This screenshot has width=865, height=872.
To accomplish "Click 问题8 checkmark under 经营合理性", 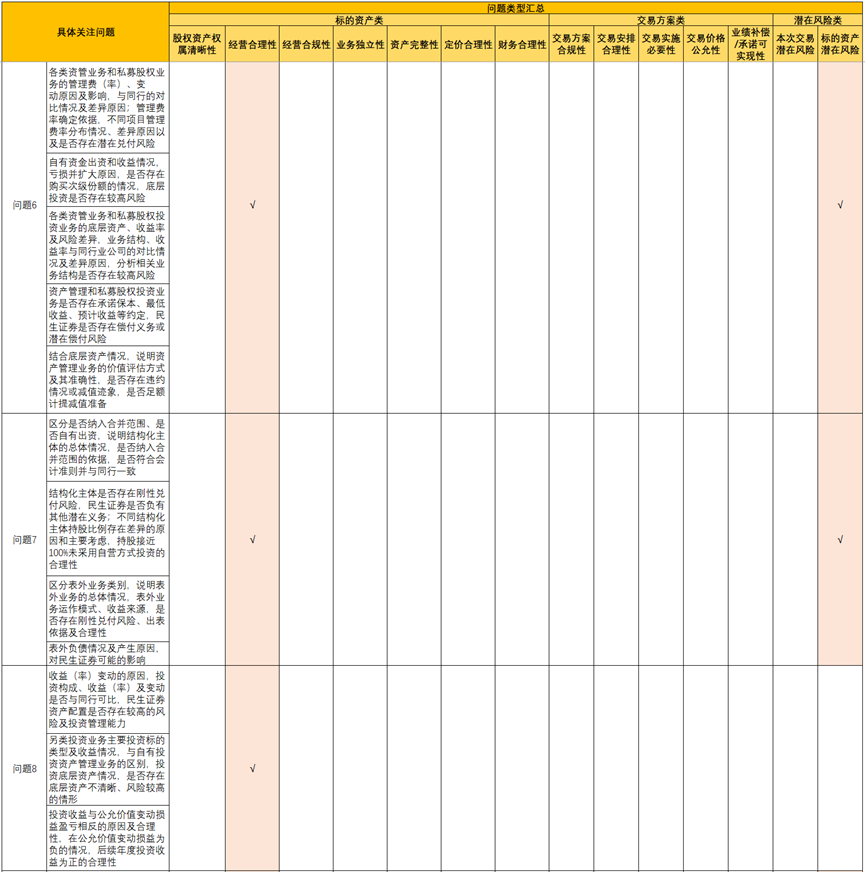I will click(253, 769).
